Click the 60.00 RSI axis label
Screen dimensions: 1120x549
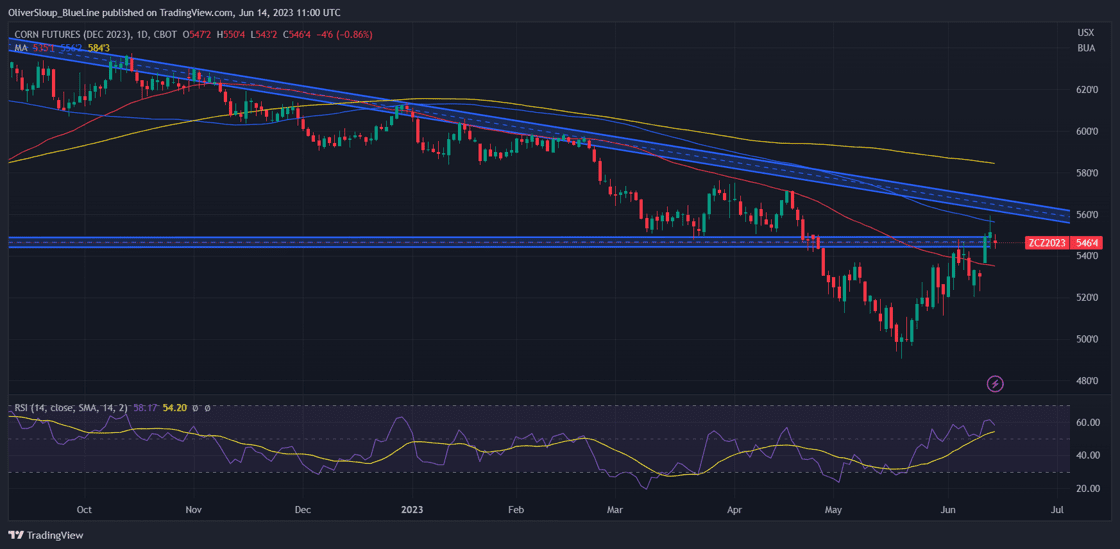click(x=1088, y=423)
